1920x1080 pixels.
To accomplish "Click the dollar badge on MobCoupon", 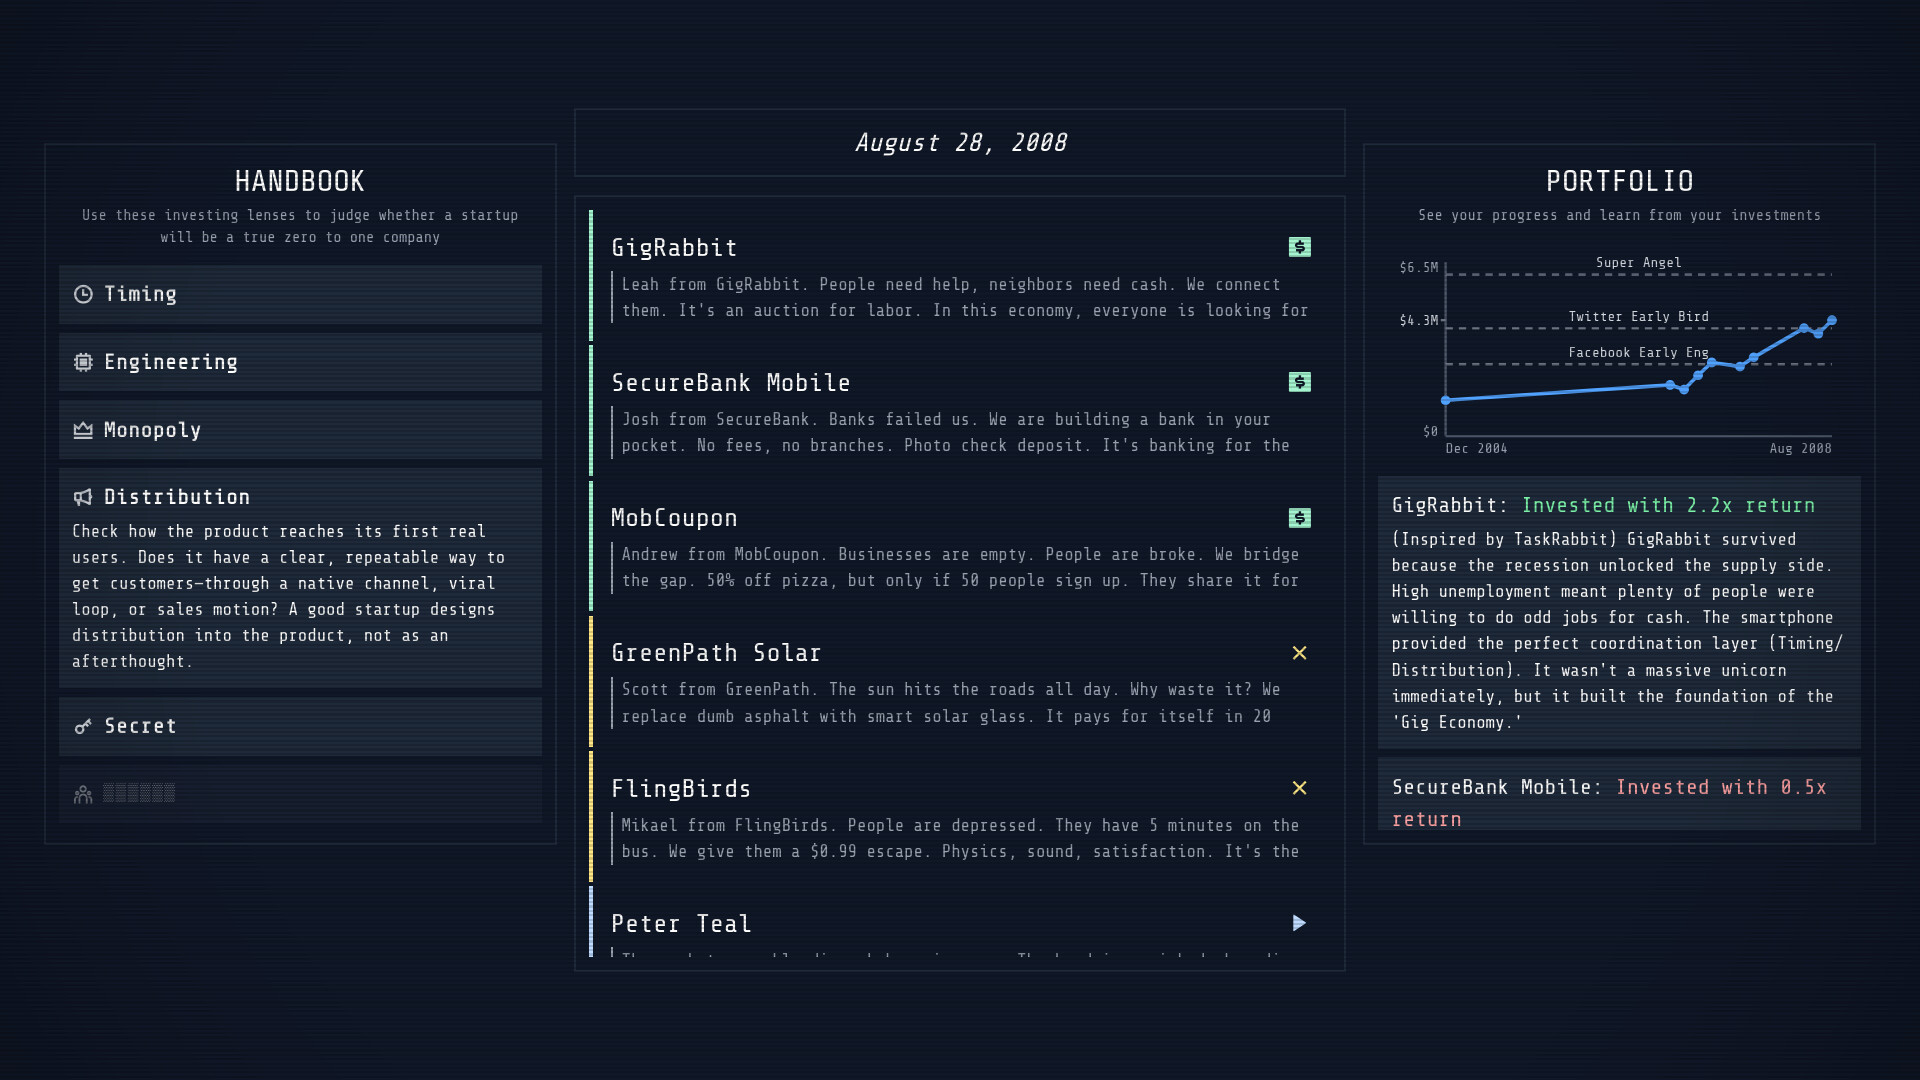I will pos(1299,518).
